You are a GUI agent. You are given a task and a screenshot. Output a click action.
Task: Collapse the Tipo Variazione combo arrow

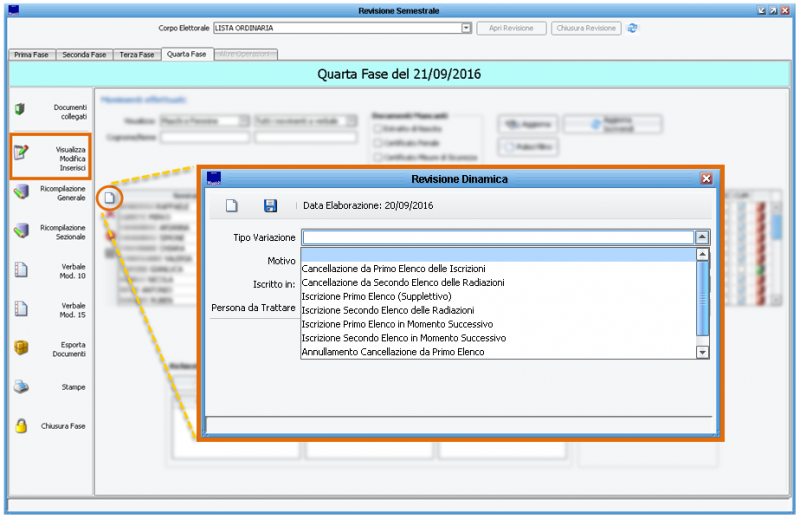point(702,237)
